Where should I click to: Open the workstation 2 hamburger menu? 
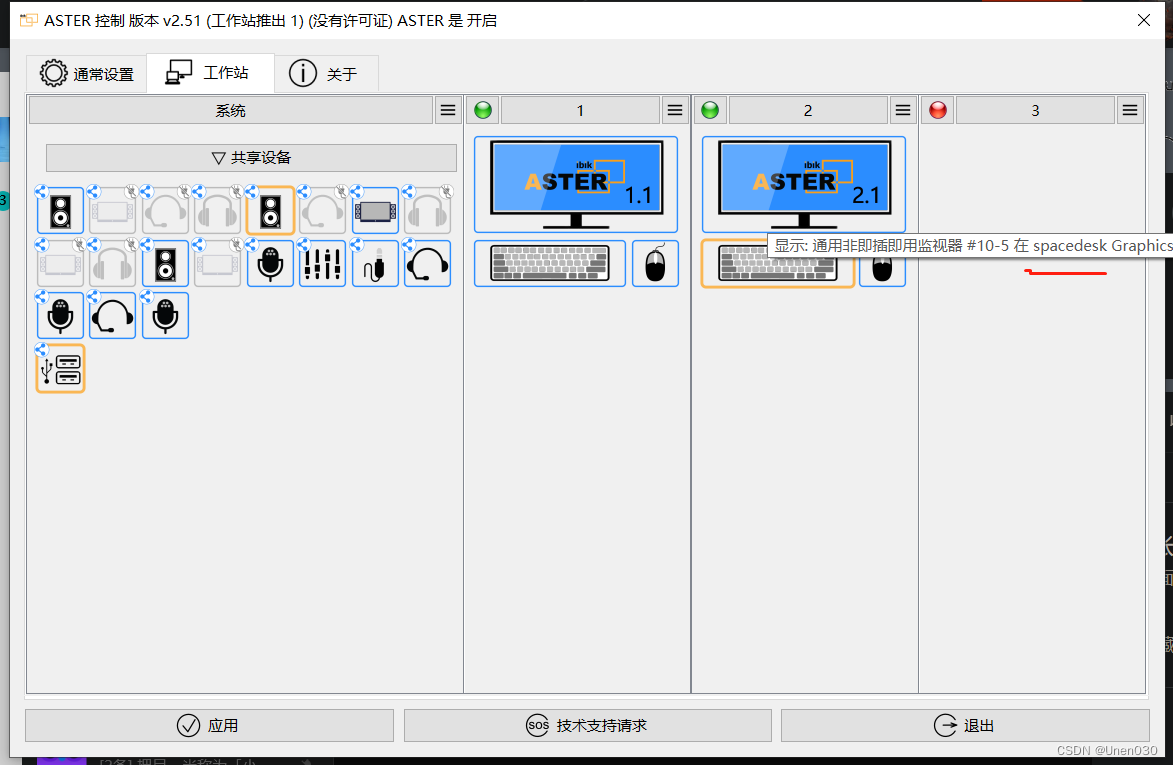point(903,111)
